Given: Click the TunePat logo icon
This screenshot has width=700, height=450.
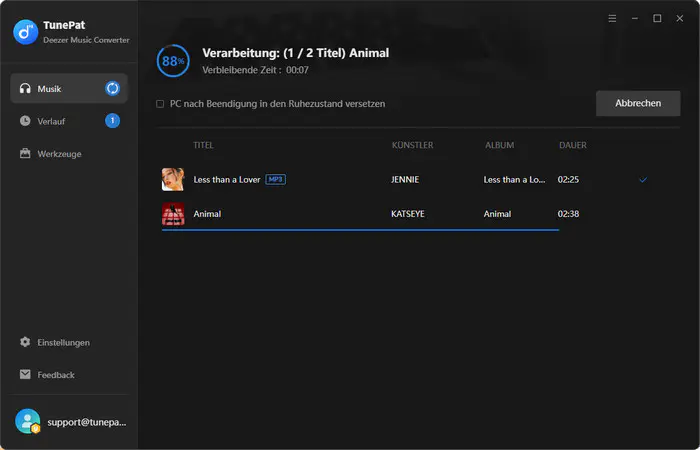Looking at the screenshot, I should (25, 32).
